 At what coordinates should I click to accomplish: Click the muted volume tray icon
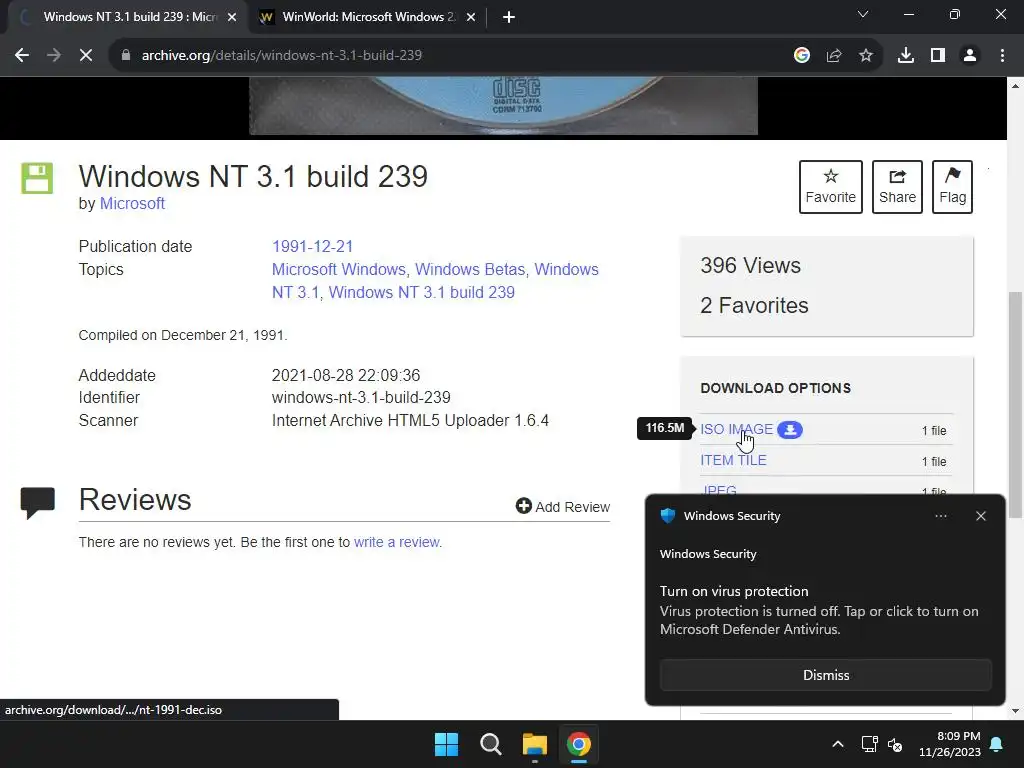895,744
